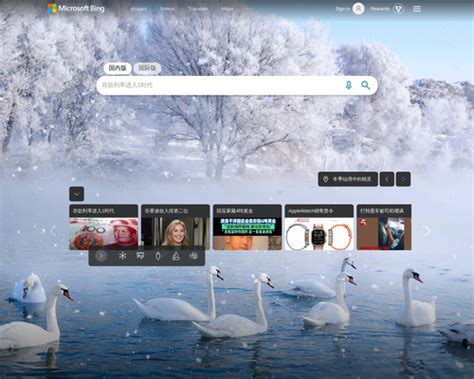The image size is (474, 379).
Task: Select the oval lantern-shaped effect icon
Action: pyautogui.click(x=158, y=256)
